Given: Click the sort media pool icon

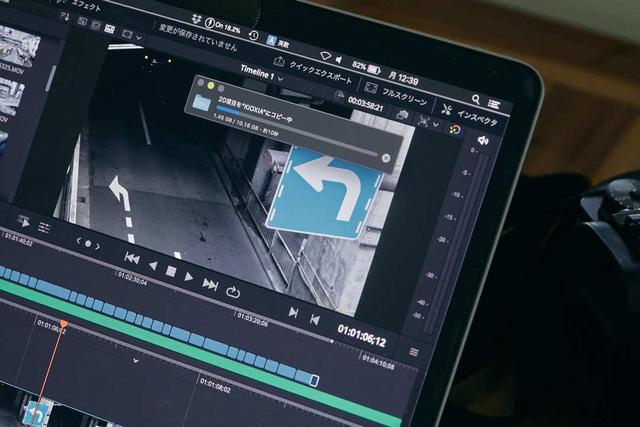Looking at the screenshot, I should (65, 17).
